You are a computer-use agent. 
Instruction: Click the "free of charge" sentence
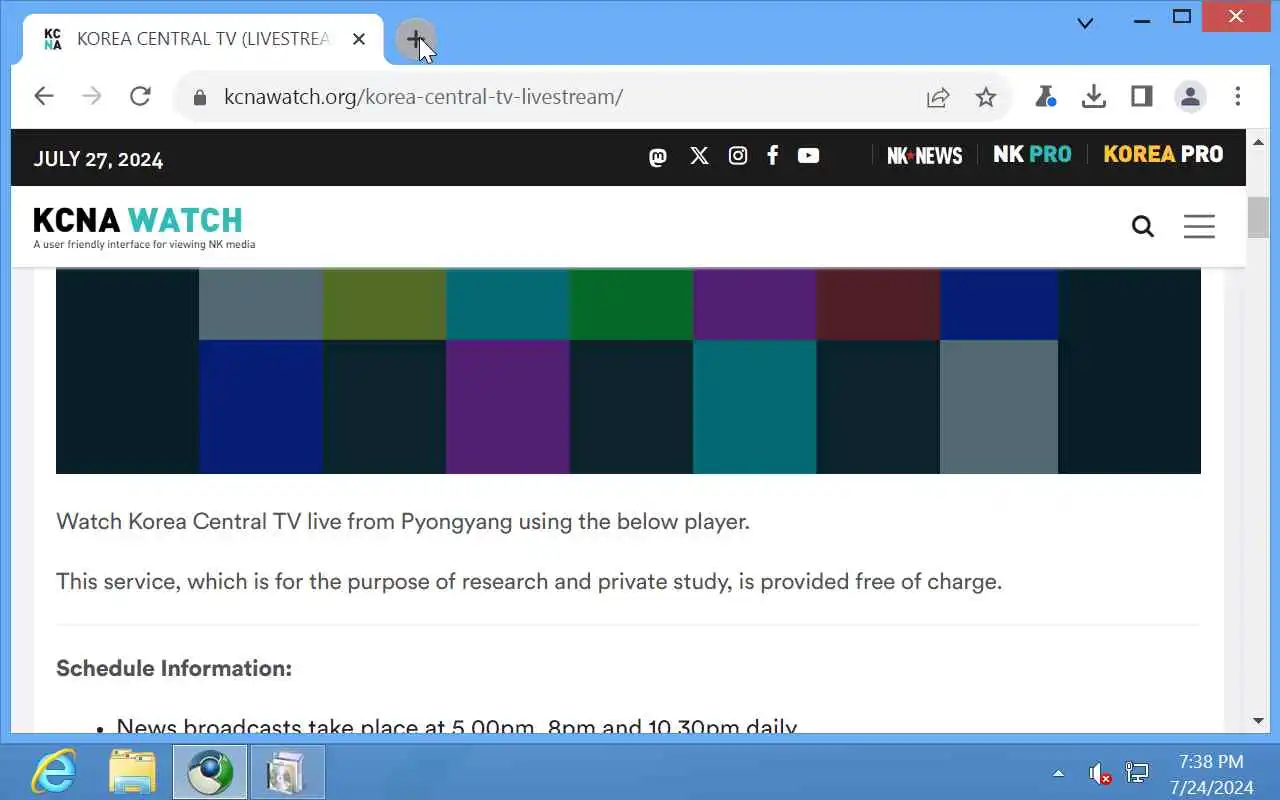529,581
